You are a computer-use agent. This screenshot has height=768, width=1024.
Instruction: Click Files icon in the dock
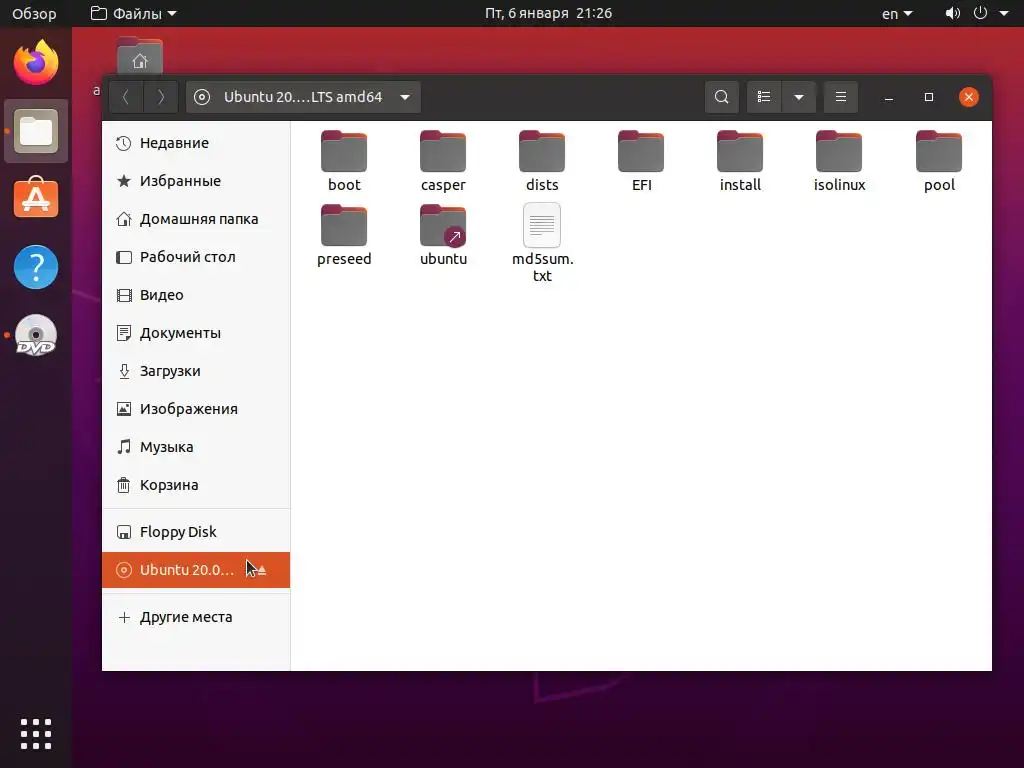click(36, 131)
